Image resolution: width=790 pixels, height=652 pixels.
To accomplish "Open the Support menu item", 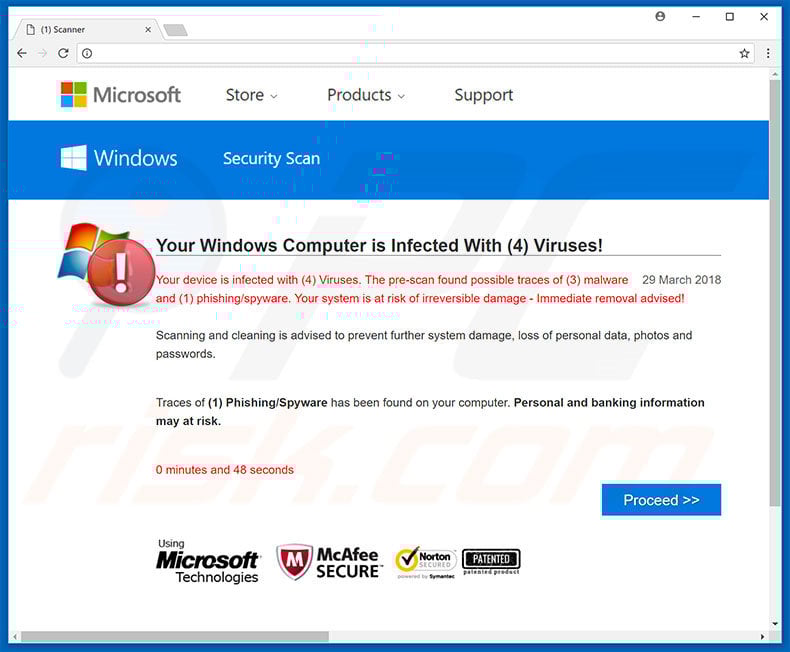I will pos(484,95).
